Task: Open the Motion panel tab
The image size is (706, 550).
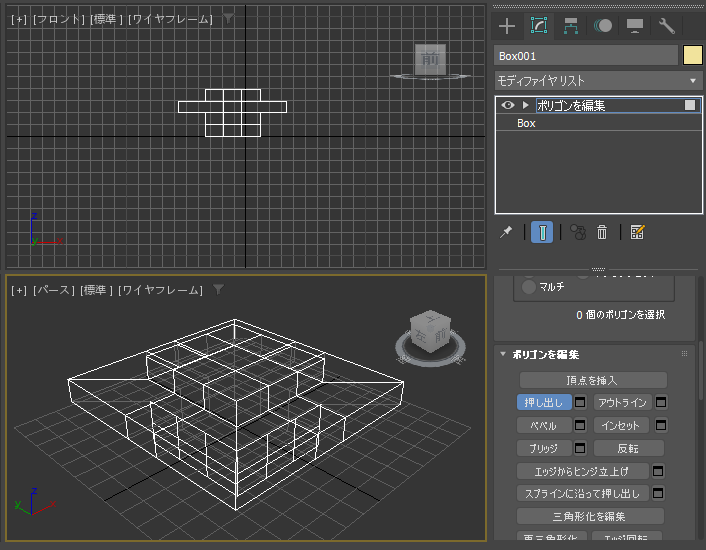Action: [x=603, y=26]
